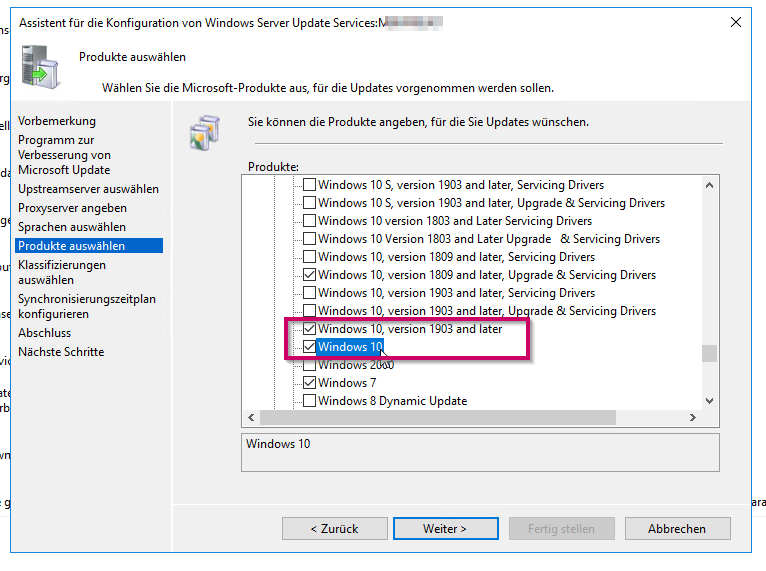Check Windows 10 1903 Upgrade & Servicing Drivers

point(309,311)
